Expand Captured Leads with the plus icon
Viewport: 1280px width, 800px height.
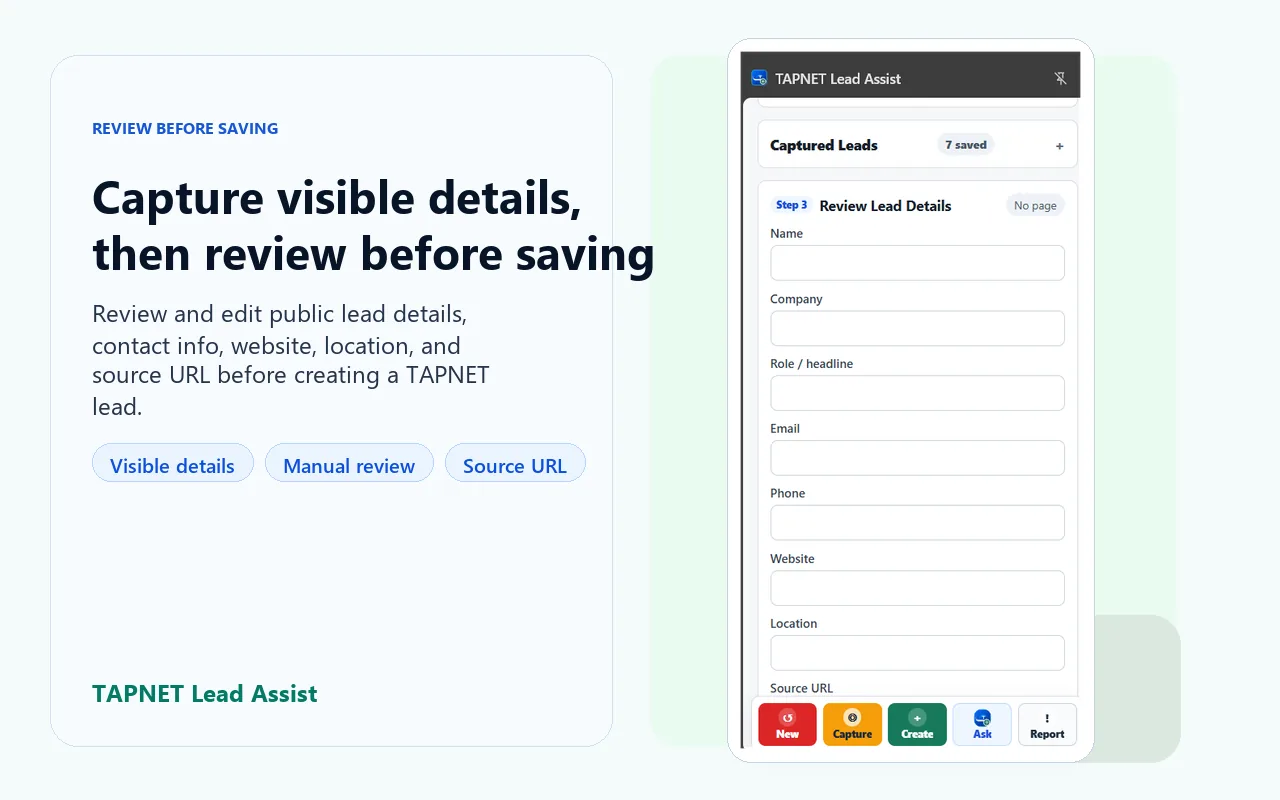pos(1059,146)
